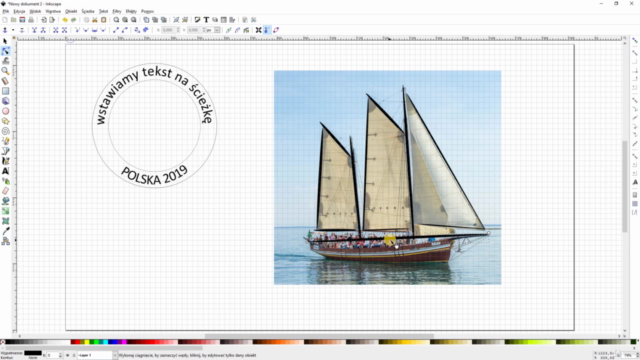Click the Y coordinate stepper arrows
640x360 pixels.
[203, 30]
